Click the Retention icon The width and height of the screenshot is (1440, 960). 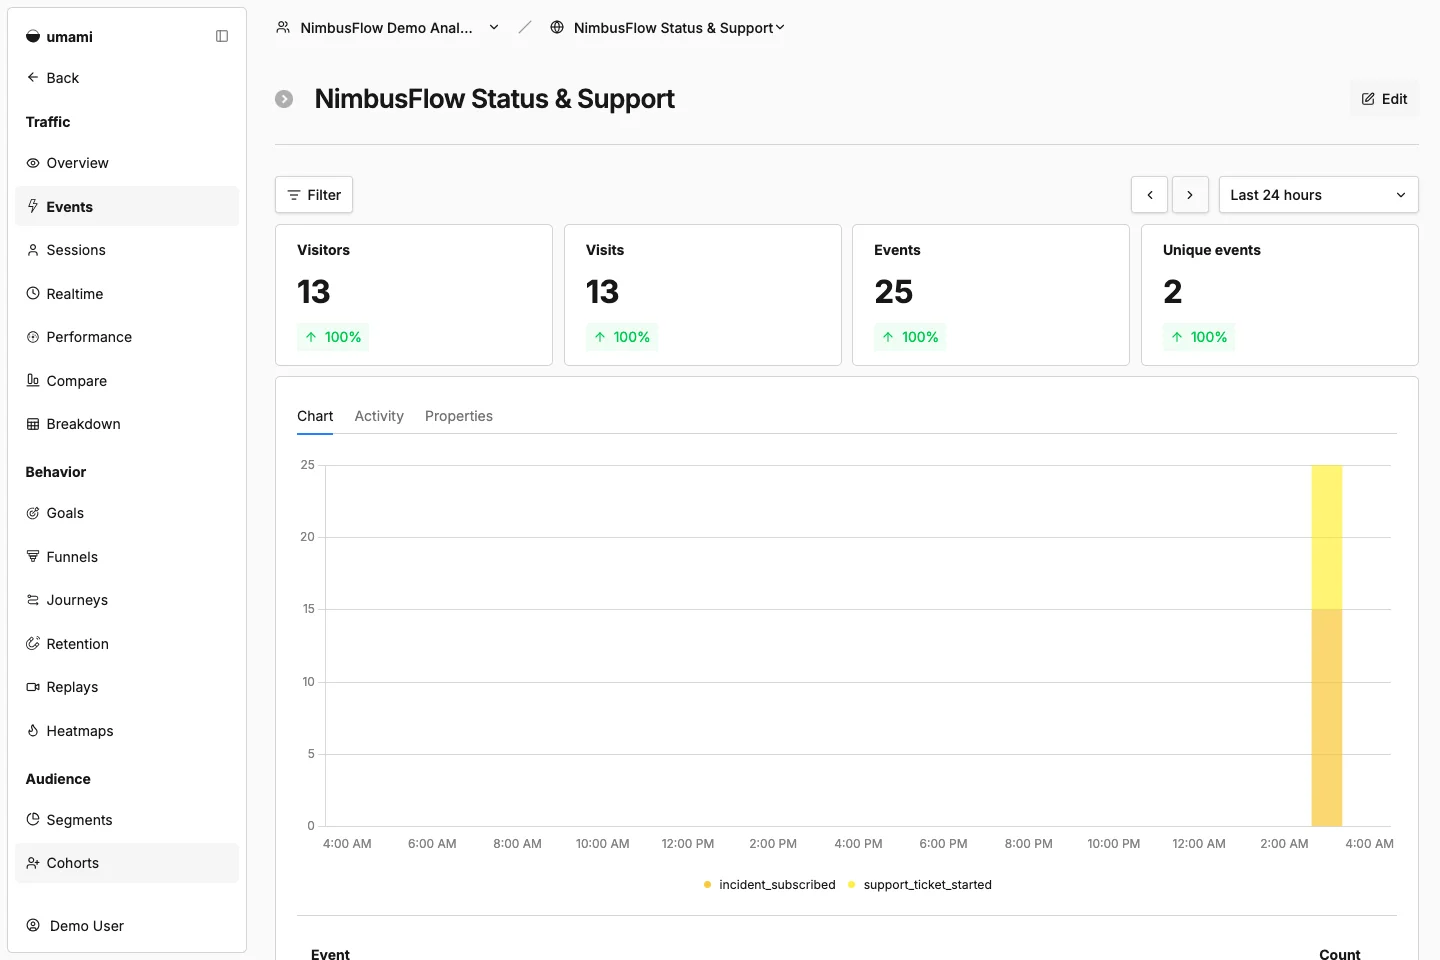(x=33, y=643)
